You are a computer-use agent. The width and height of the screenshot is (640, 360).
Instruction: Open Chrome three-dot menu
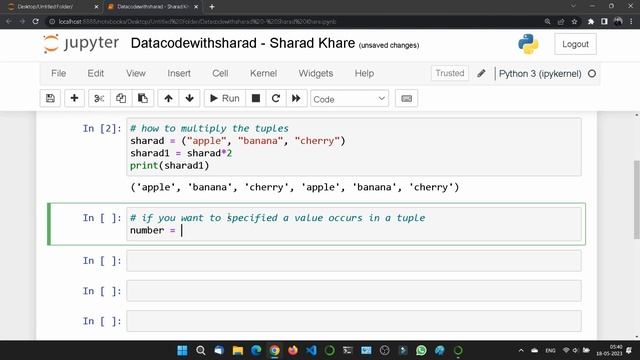click(631, 21)
